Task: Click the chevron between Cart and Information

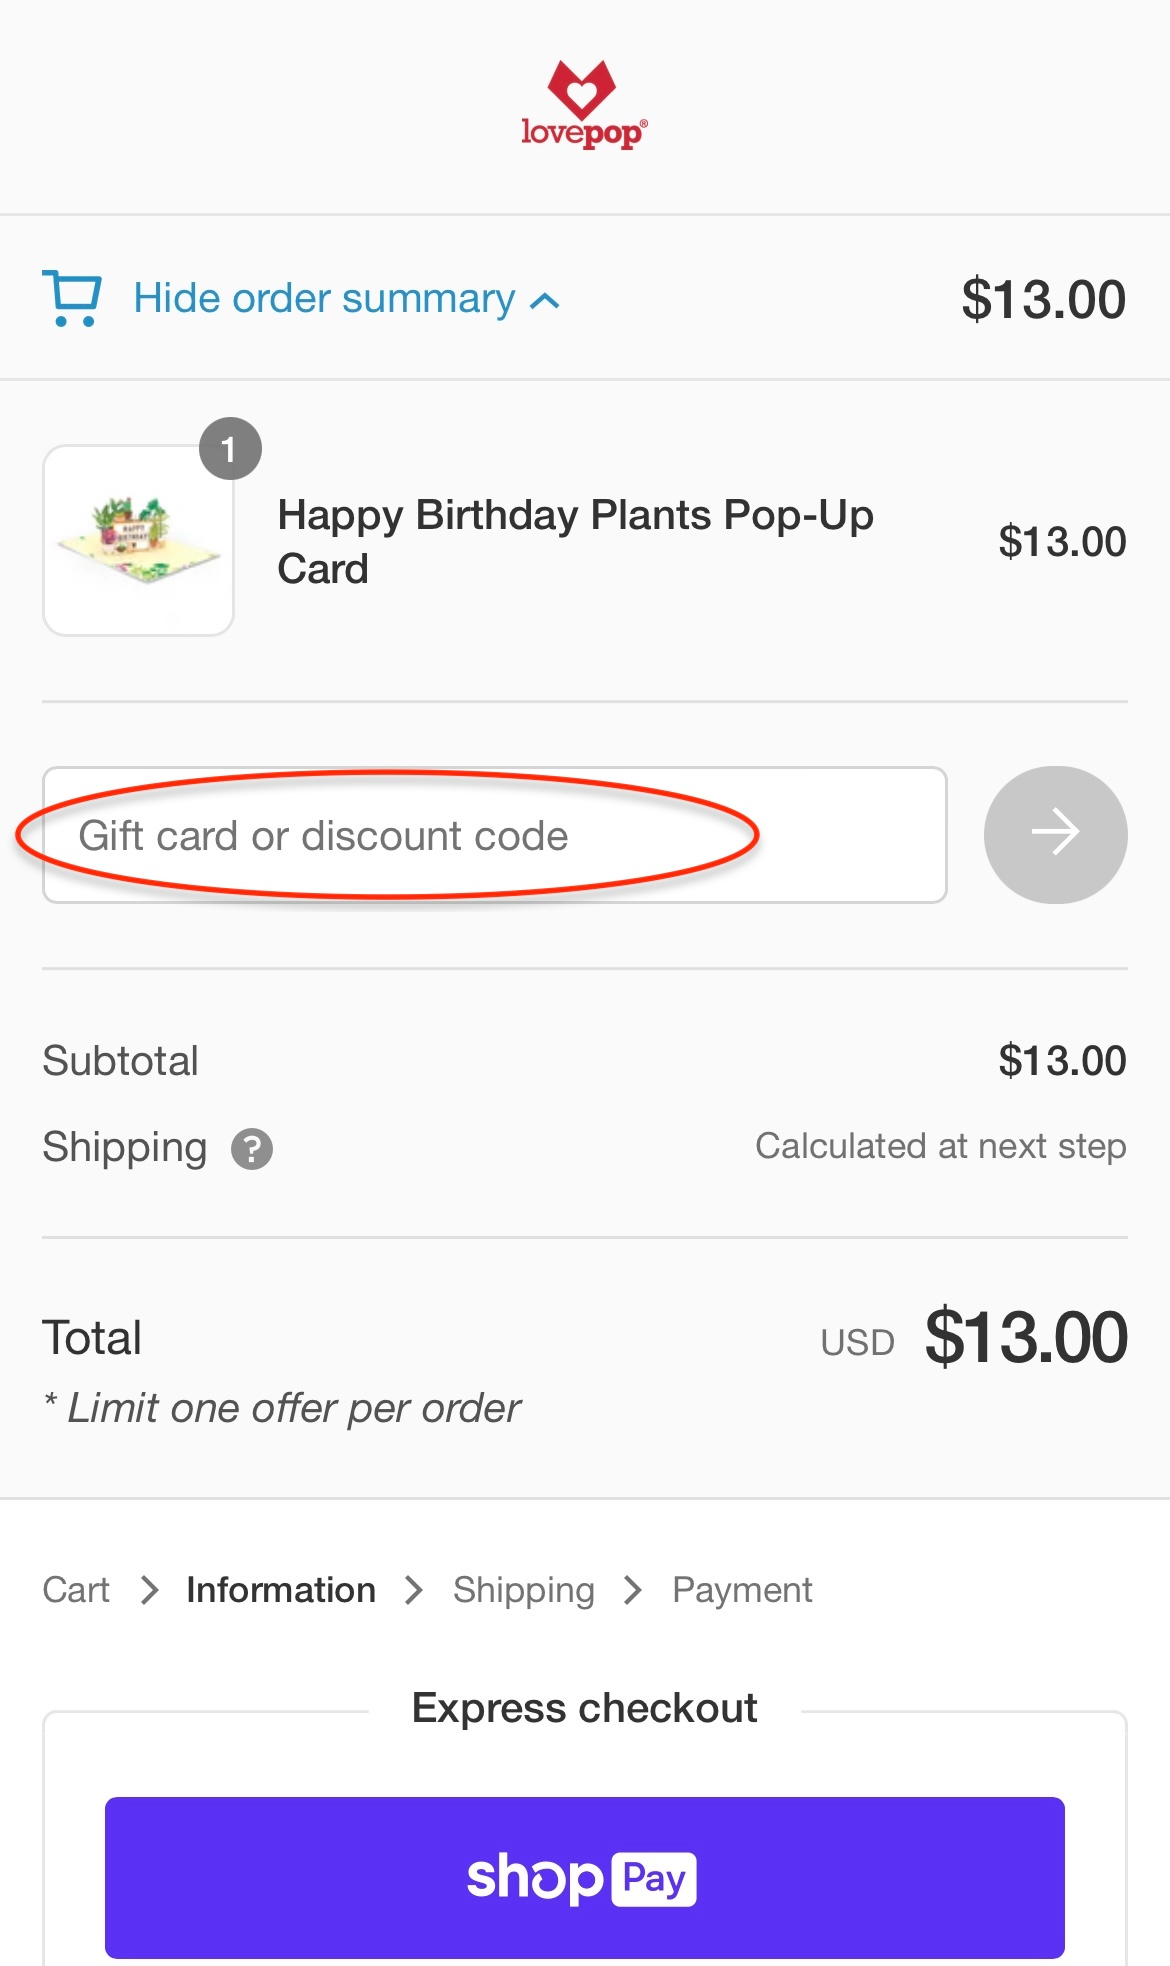Action: coord(149,1590)
